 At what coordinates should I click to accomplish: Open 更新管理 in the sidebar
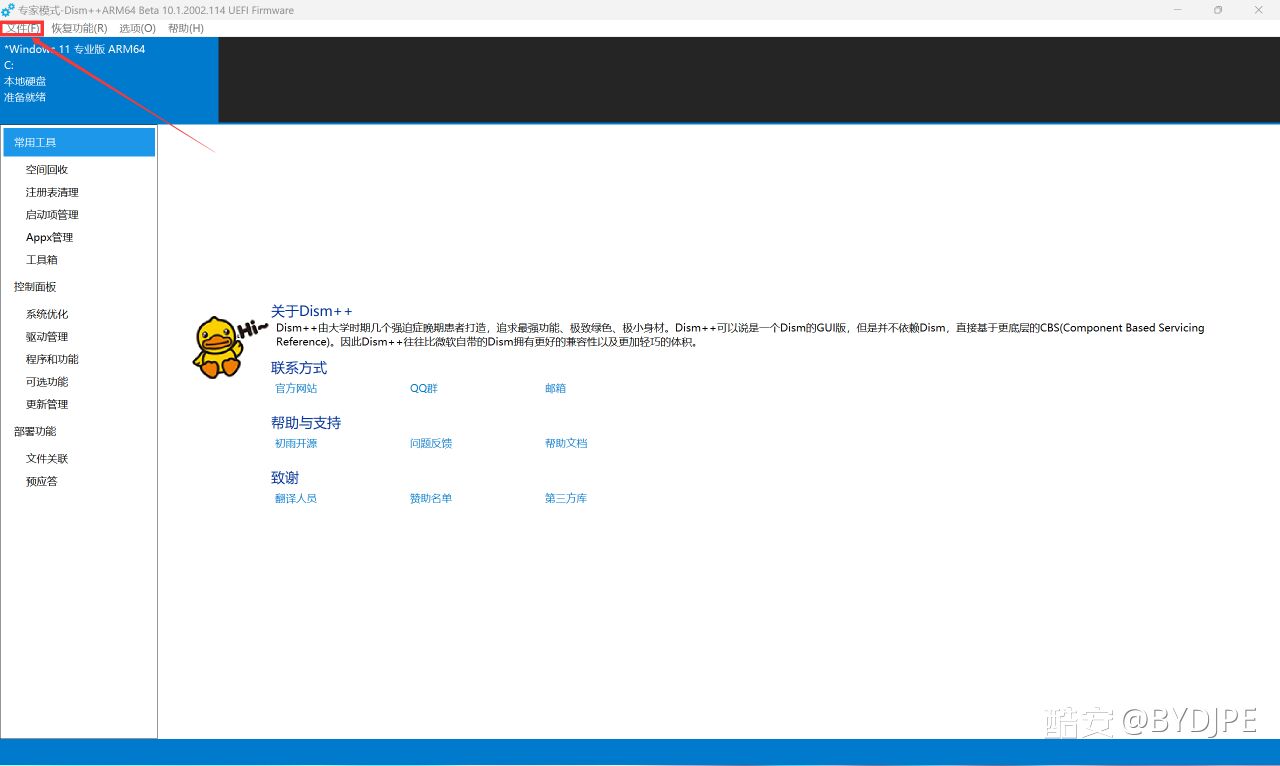pos(47,404)
